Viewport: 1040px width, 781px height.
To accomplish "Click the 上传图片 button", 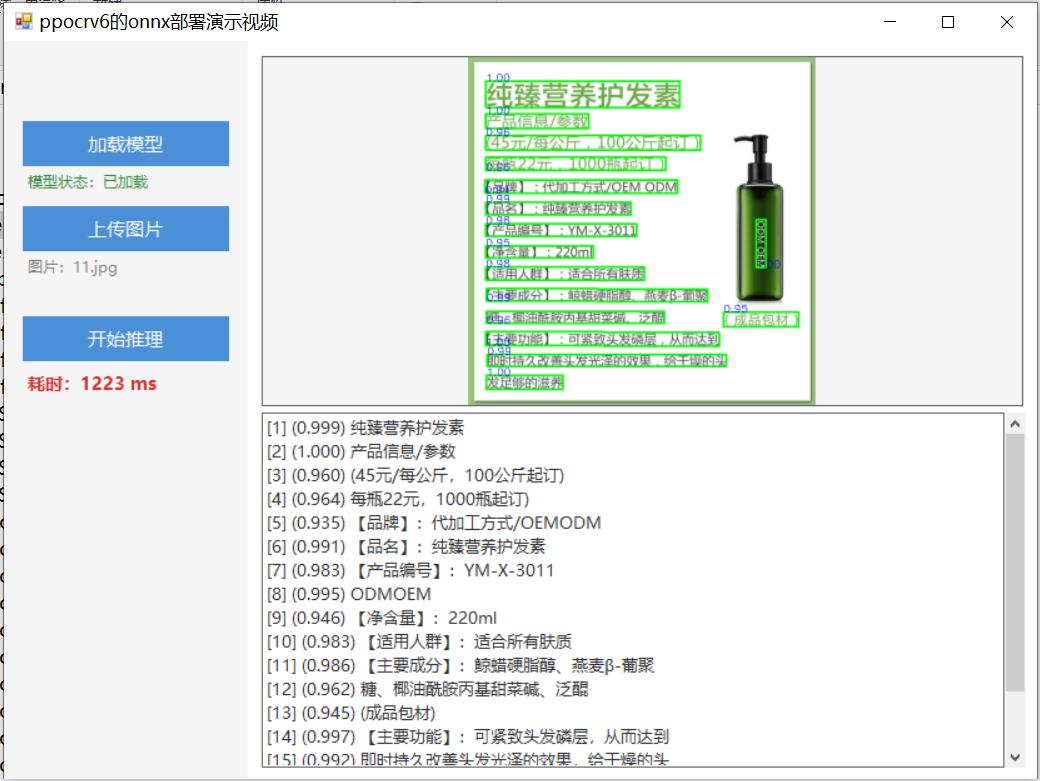I will [x=125, y=229].
